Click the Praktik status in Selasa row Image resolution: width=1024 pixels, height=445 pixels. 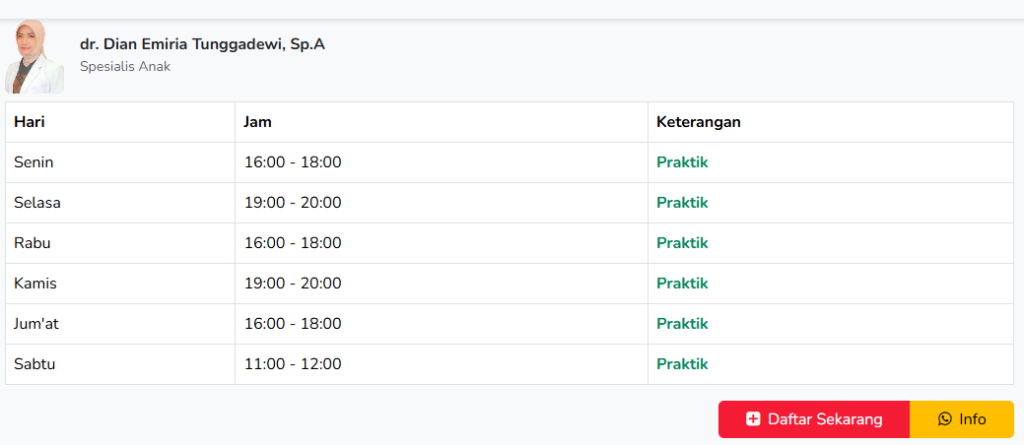tap(682, 202)
